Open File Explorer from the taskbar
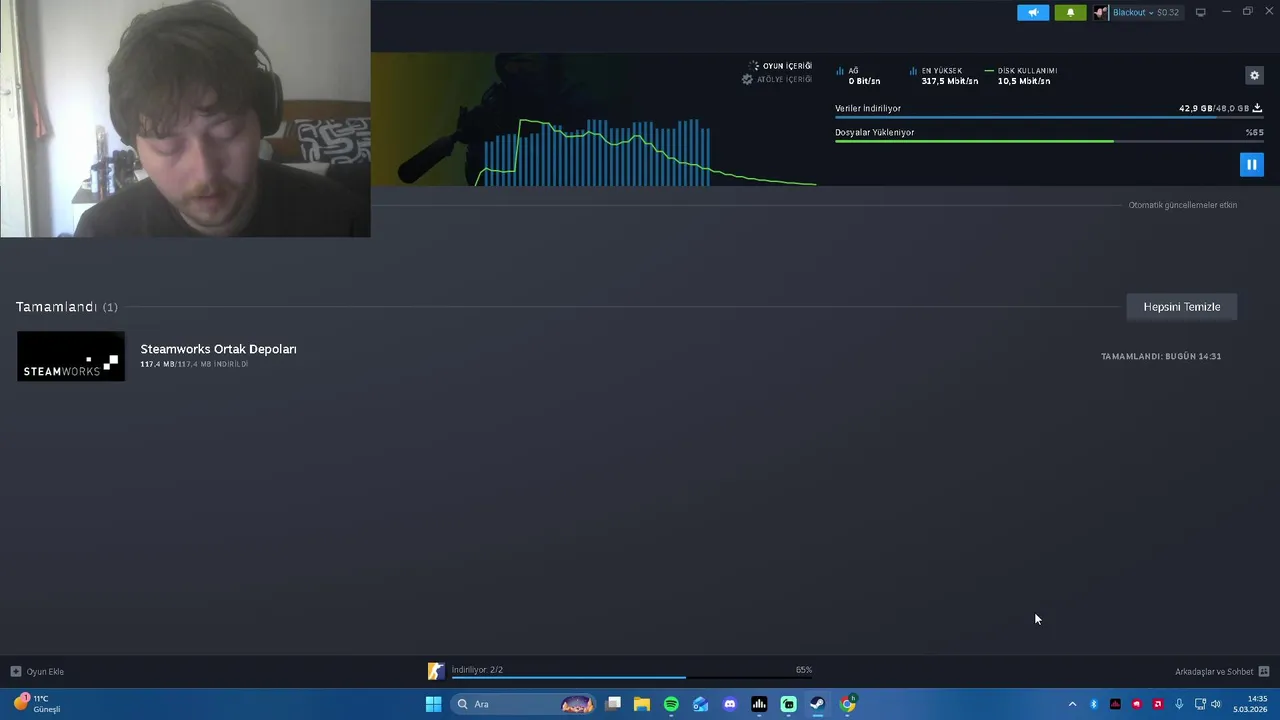 (642, 704)
